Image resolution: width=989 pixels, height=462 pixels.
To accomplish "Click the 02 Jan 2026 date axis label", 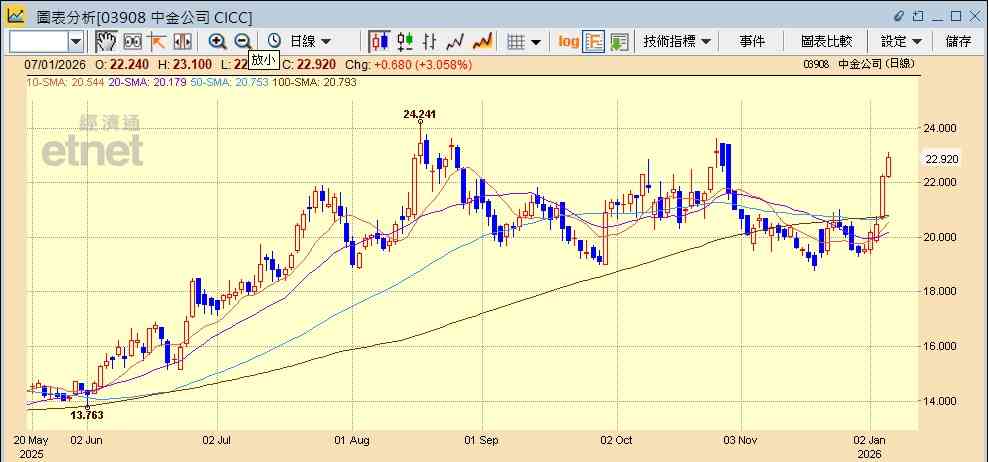I will coord(870,446).
